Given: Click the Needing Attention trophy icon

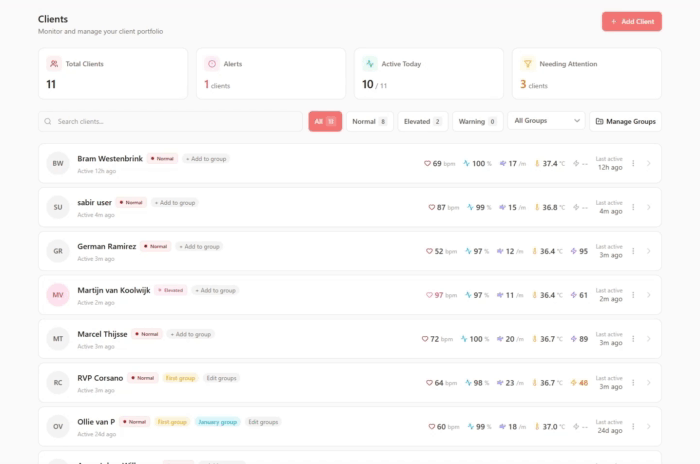Looking at the screenshot, I should tap(527, 64).
